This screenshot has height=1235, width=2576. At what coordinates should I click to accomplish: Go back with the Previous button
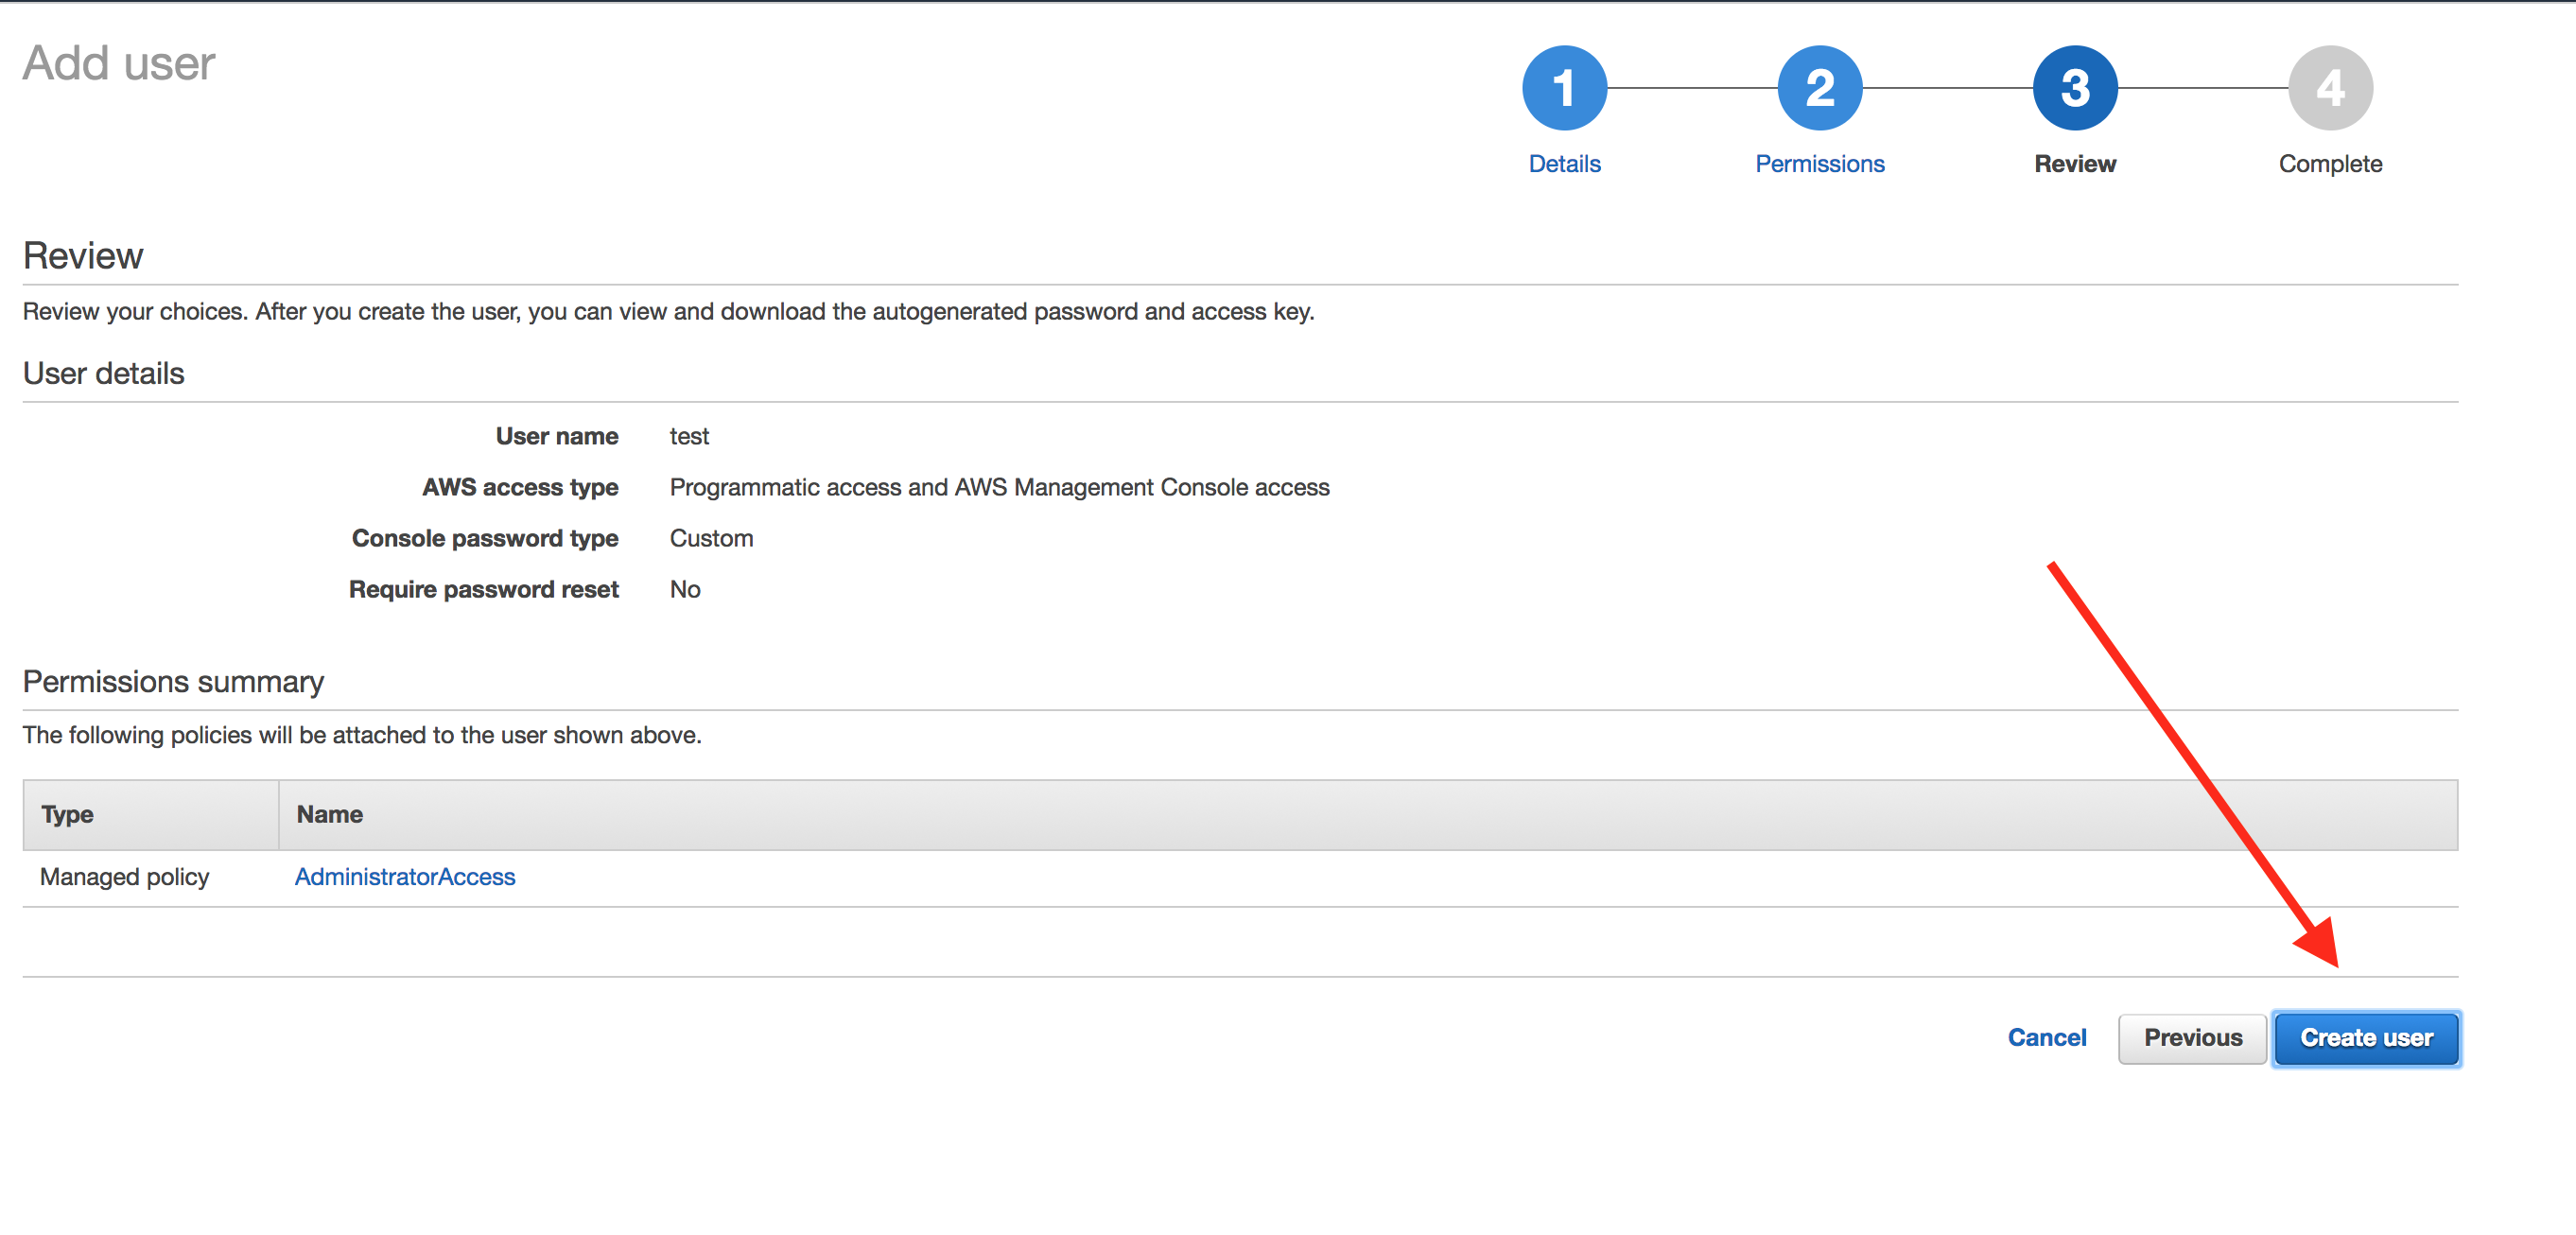pyautogui.click(x=2192, y=1038)
